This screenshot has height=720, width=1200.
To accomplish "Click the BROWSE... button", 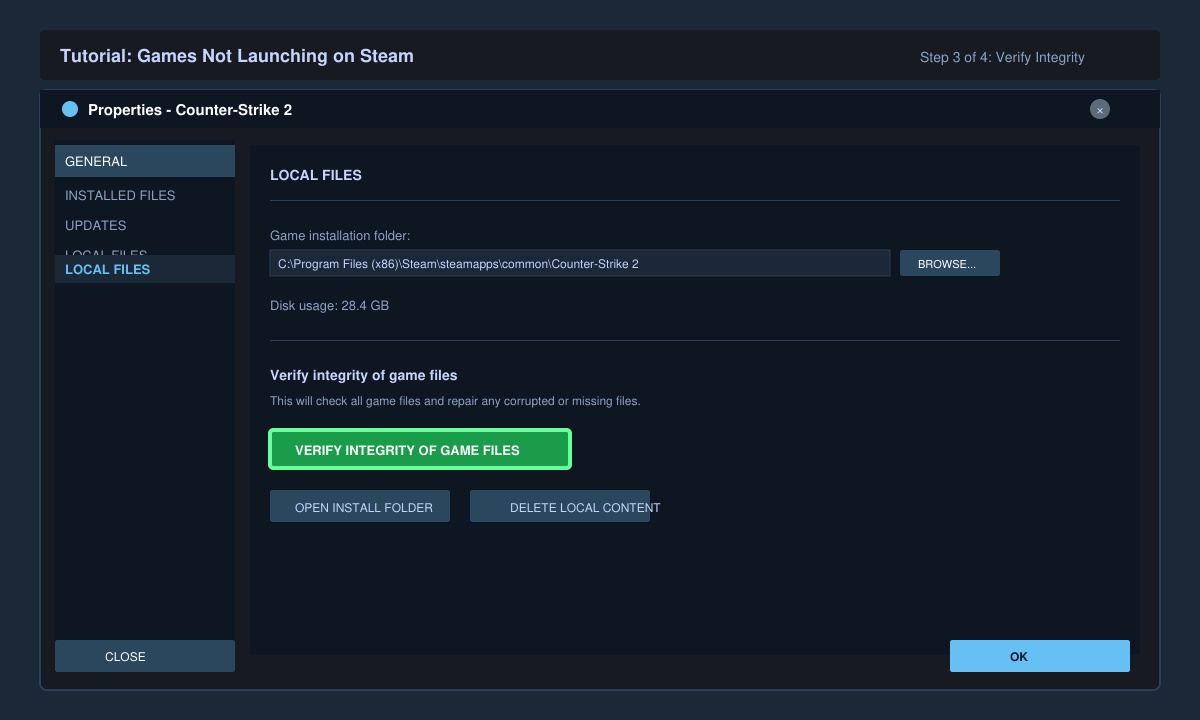I will click(x=950, y=263).
